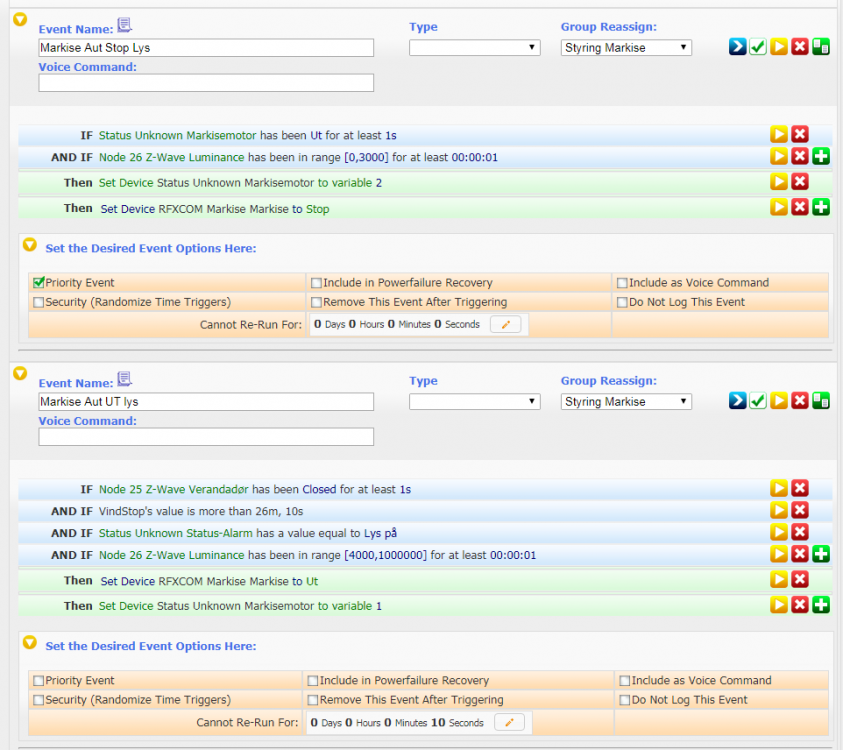Viewport: 843px width, 750px height.
Task: Edit the 10 Seconds Cannot Re-Run time
Action: point(509,722)
